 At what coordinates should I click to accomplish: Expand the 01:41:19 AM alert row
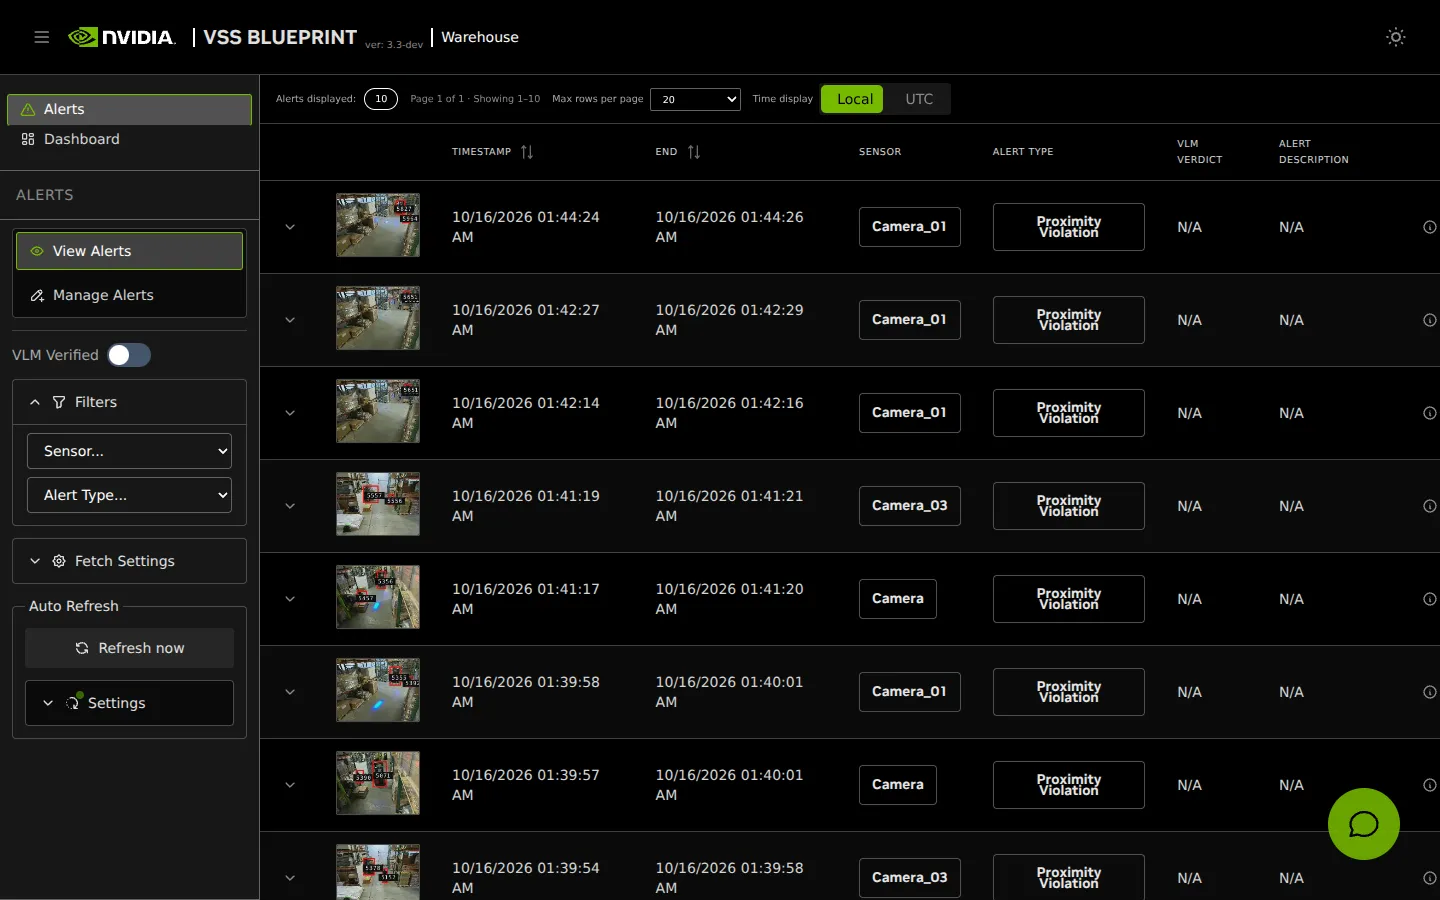290,506
